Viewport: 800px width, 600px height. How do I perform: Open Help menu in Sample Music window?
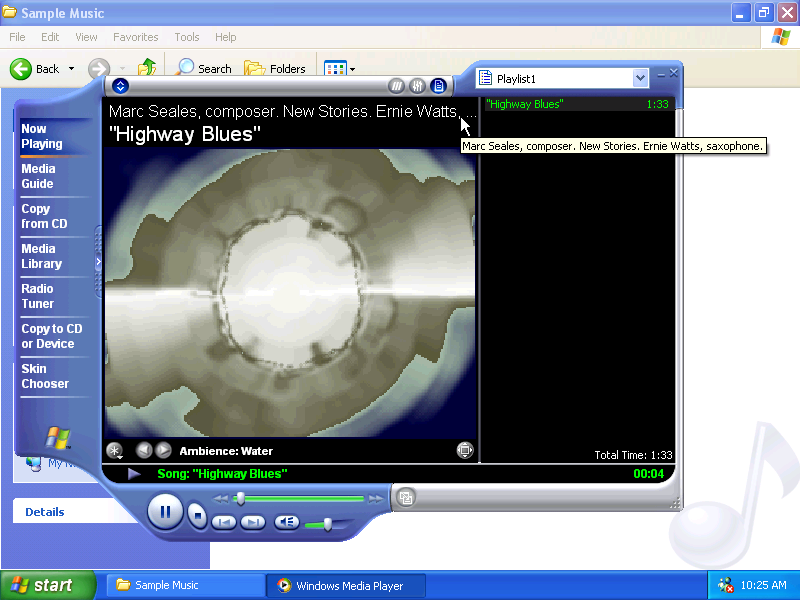point(226,37)
